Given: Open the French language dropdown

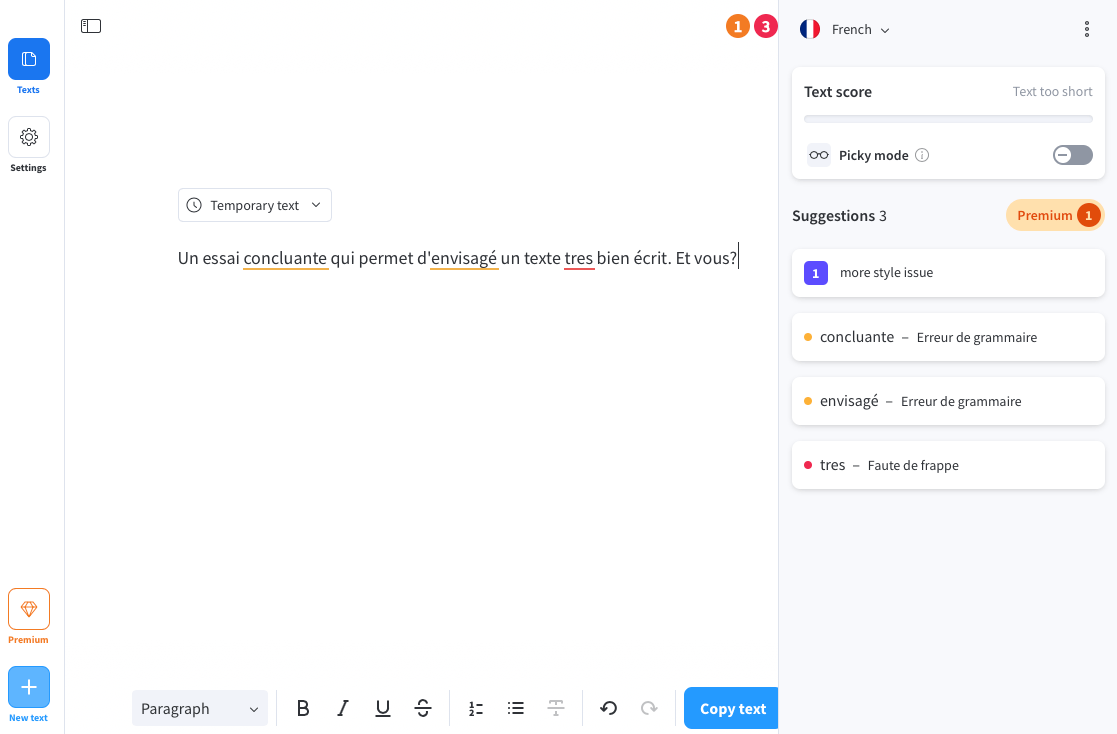Looking at the screenshot, I should 846,30.
